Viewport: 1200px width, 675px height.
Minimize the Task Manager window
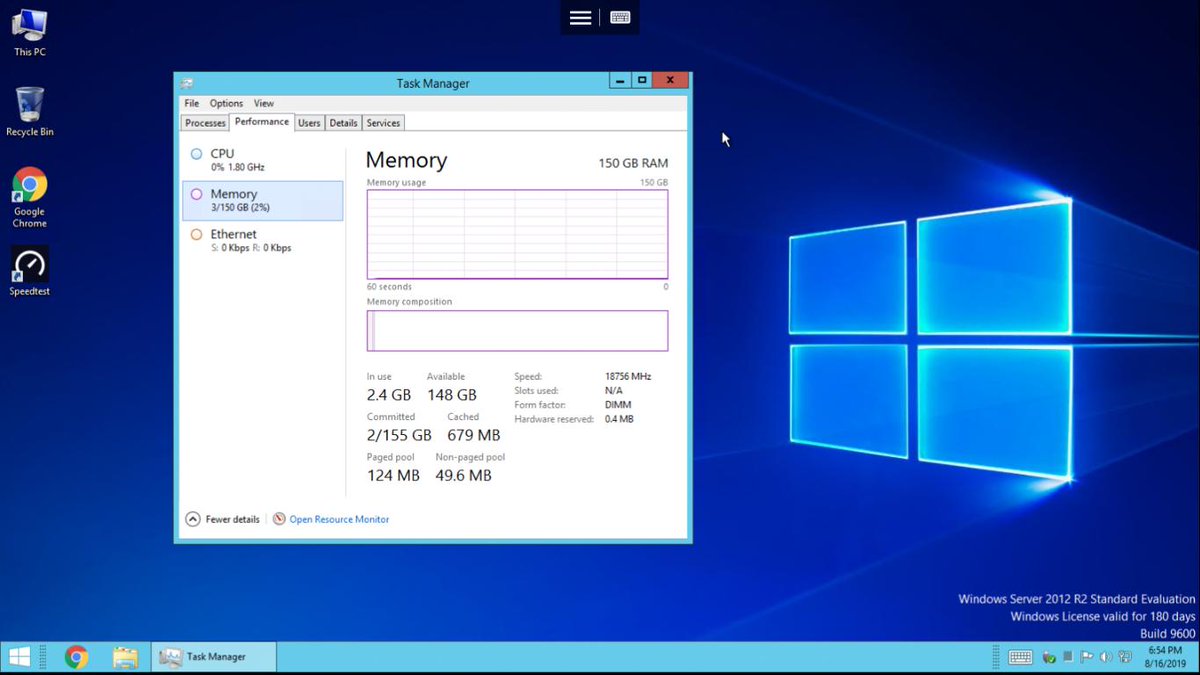(621, 80)
